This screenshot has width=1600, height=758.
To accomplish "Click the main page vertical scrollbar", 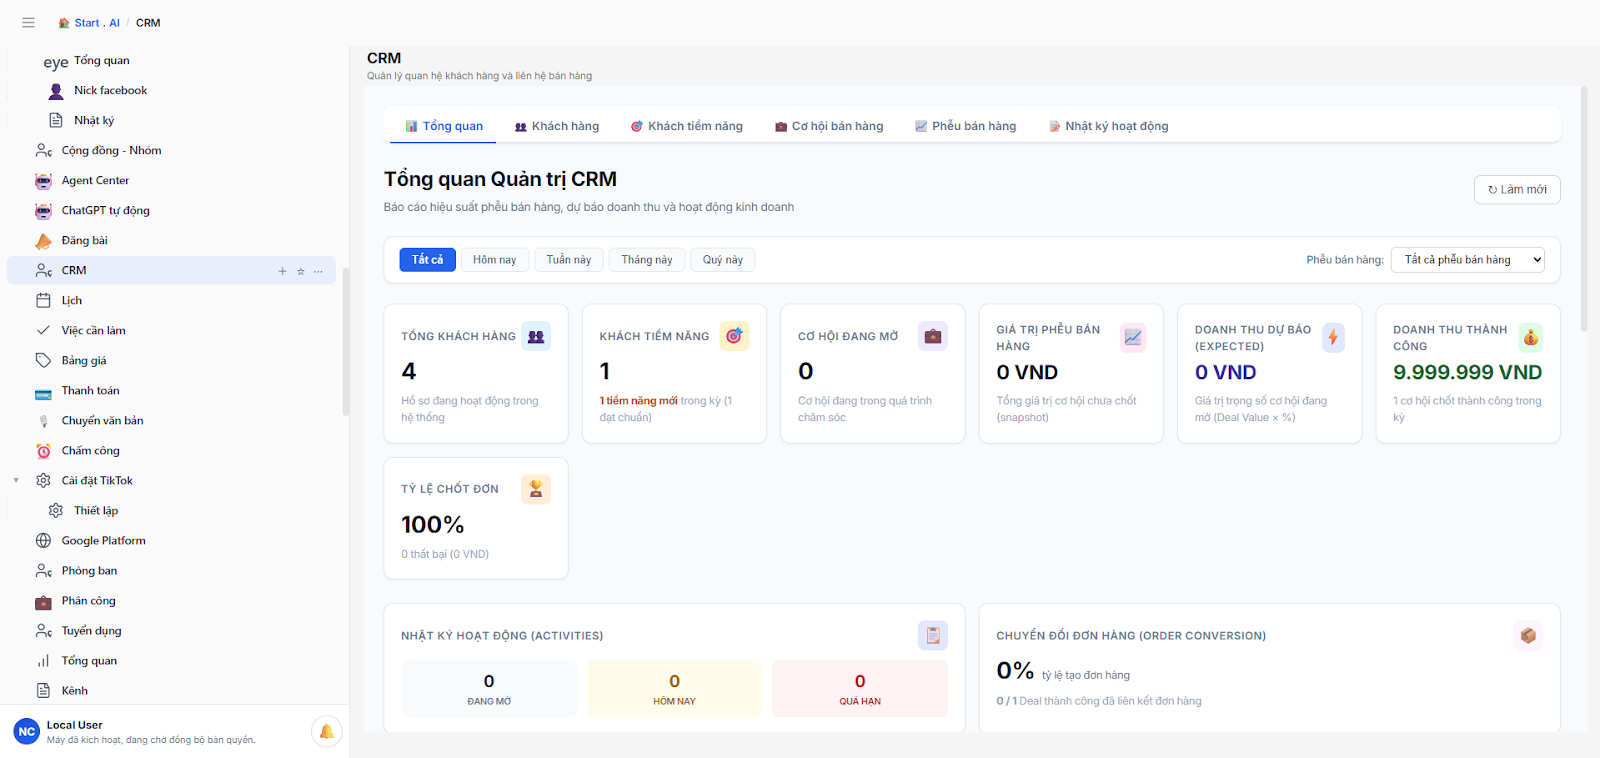I will pyautogui.click(x=1584, y=208).
